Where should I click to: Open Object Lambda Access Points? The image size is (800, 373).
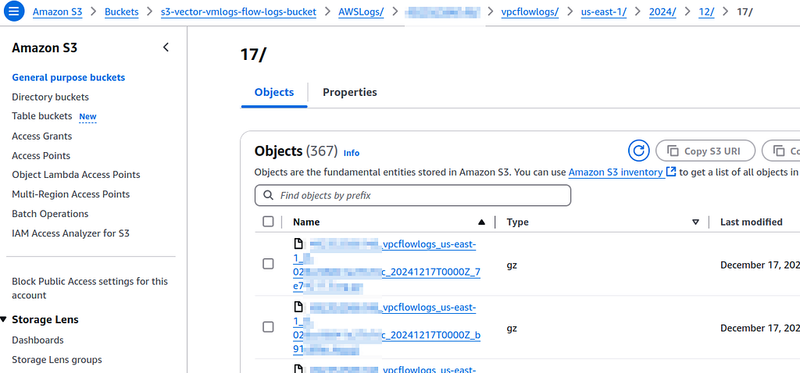tap(76, 175)
